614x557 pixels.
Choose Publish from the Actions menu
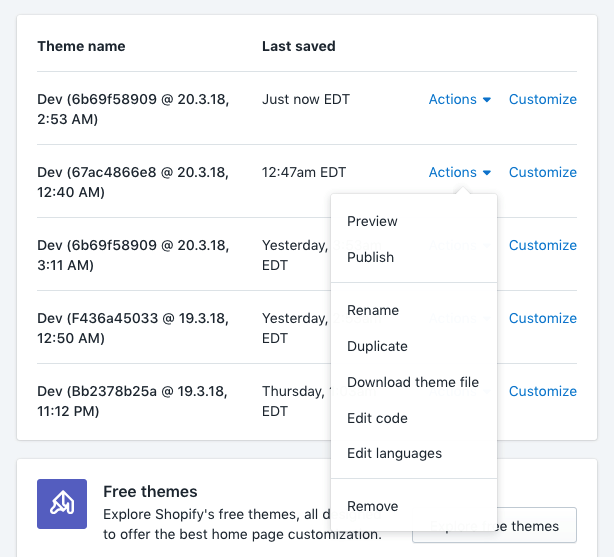(414, 257)
